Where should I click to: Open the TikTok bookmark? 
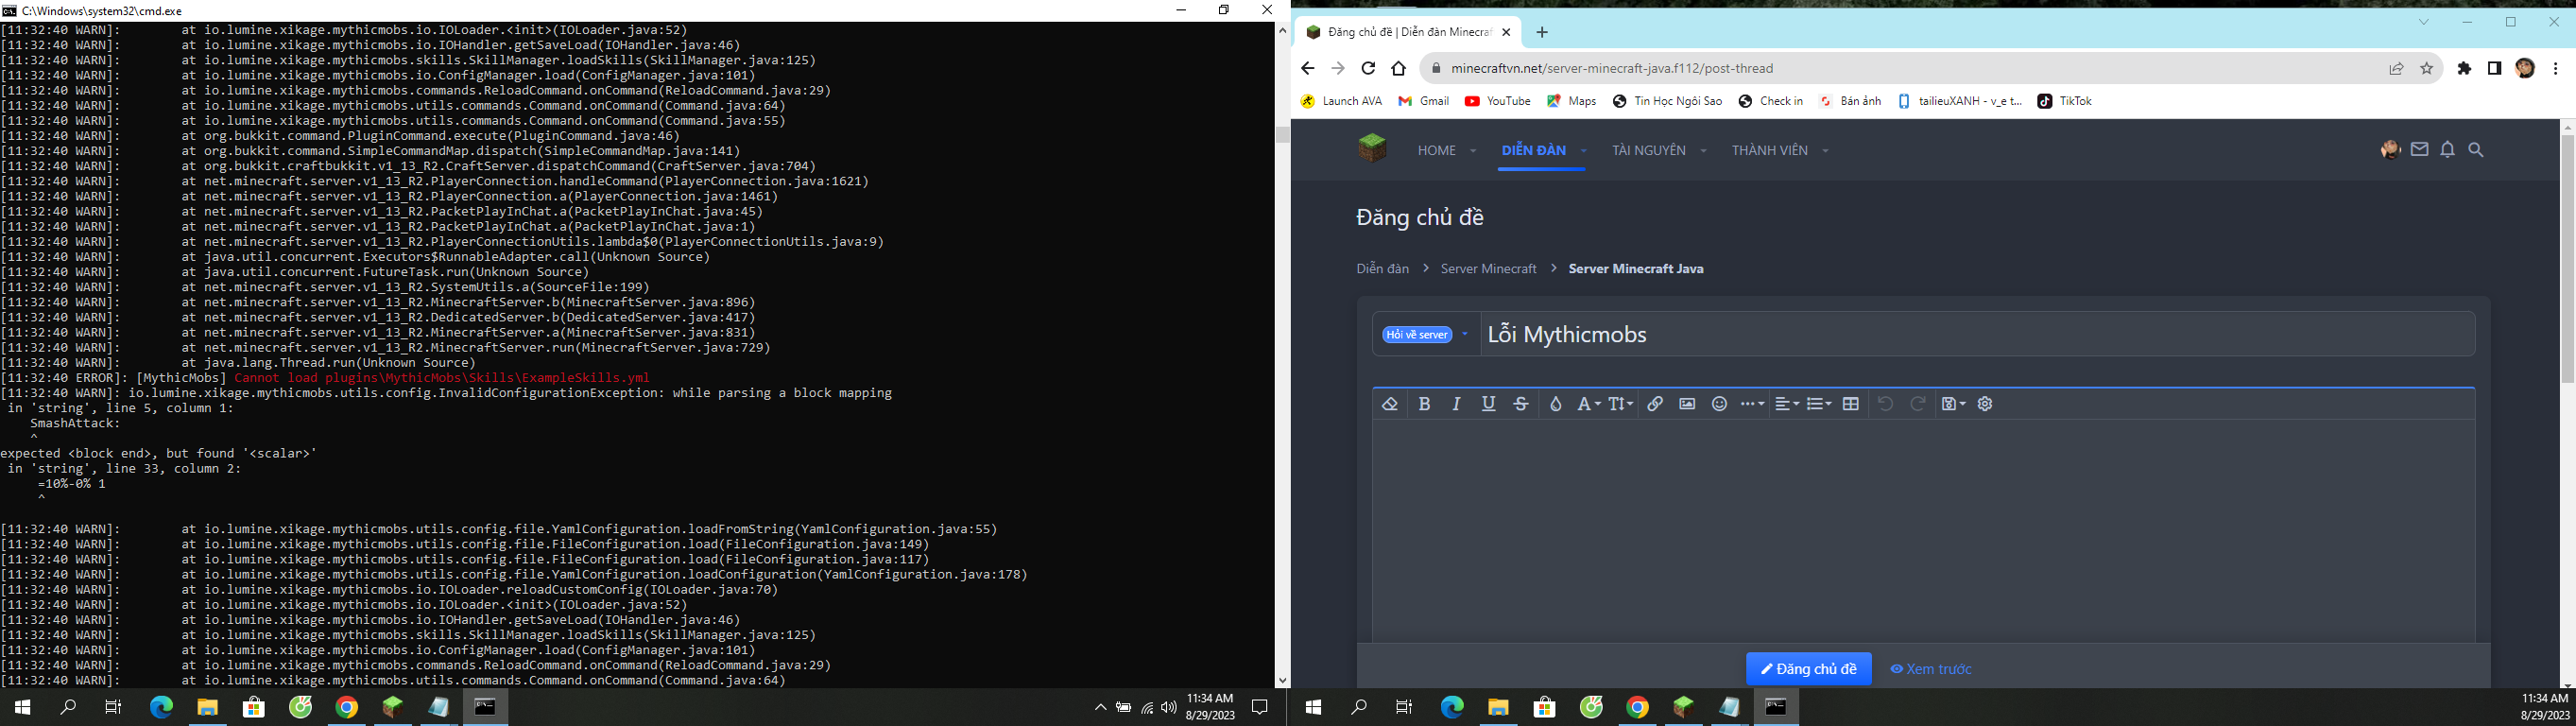click(x=2065, y=101)
